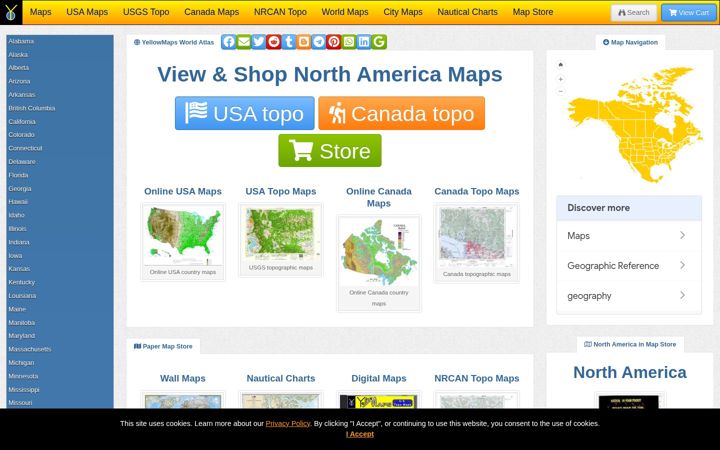Share page via email icon
The width and height of the screenshot is (720, 450).
[x=244, y=42]
